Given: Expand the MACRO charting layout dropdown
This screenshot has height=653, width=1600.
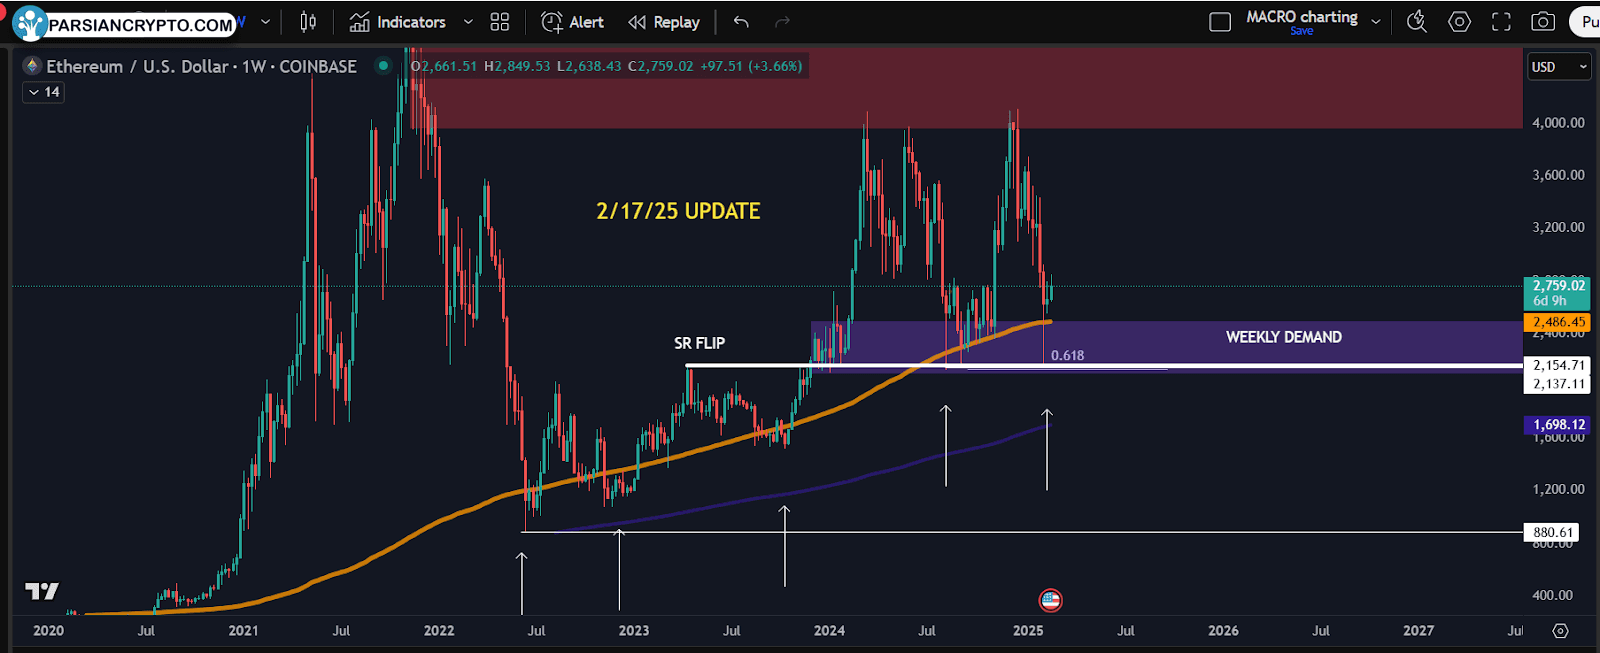Looking at the screenshot, I should point(1376,22).
